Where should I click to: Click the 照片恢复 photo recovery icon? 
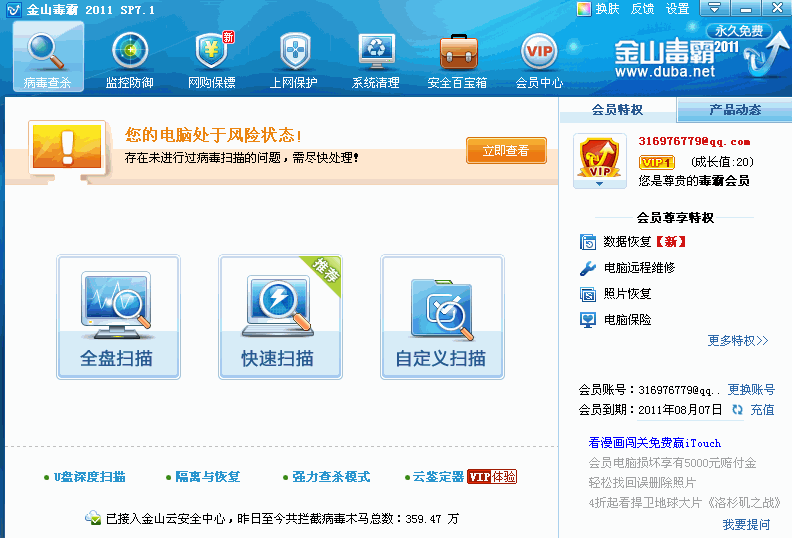coord(587,294)
